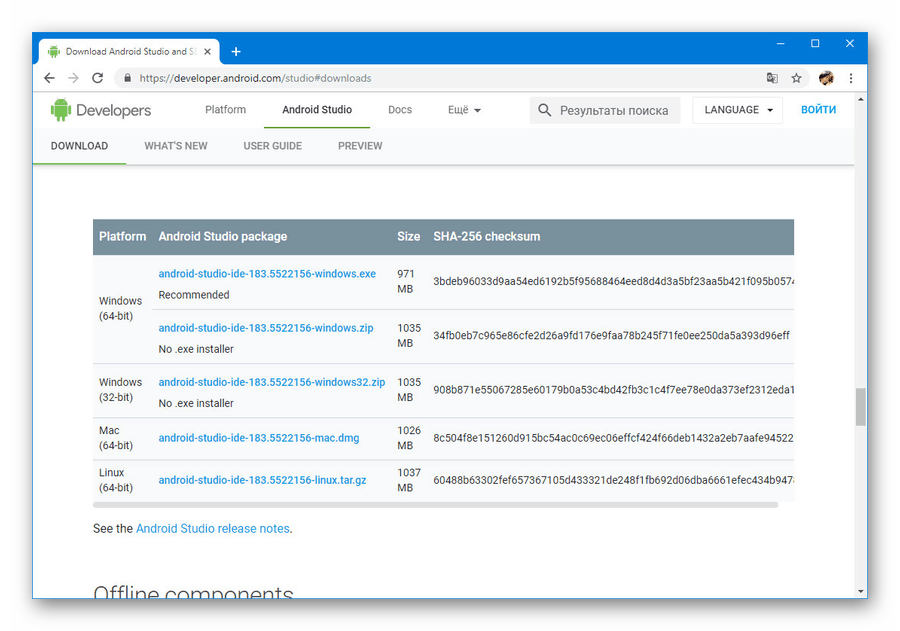Reload the page with the refresh icon
900x631 pixels.
(98, 78)
